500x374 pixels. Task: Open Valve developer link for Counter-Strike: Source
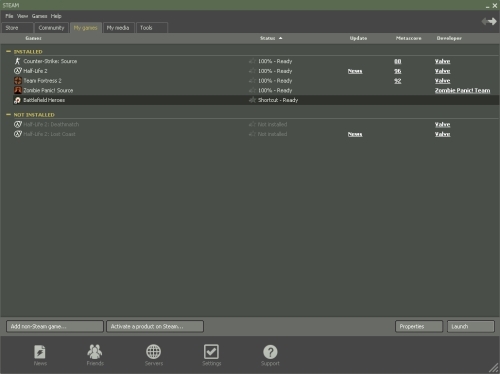click(x=442, y=61)
